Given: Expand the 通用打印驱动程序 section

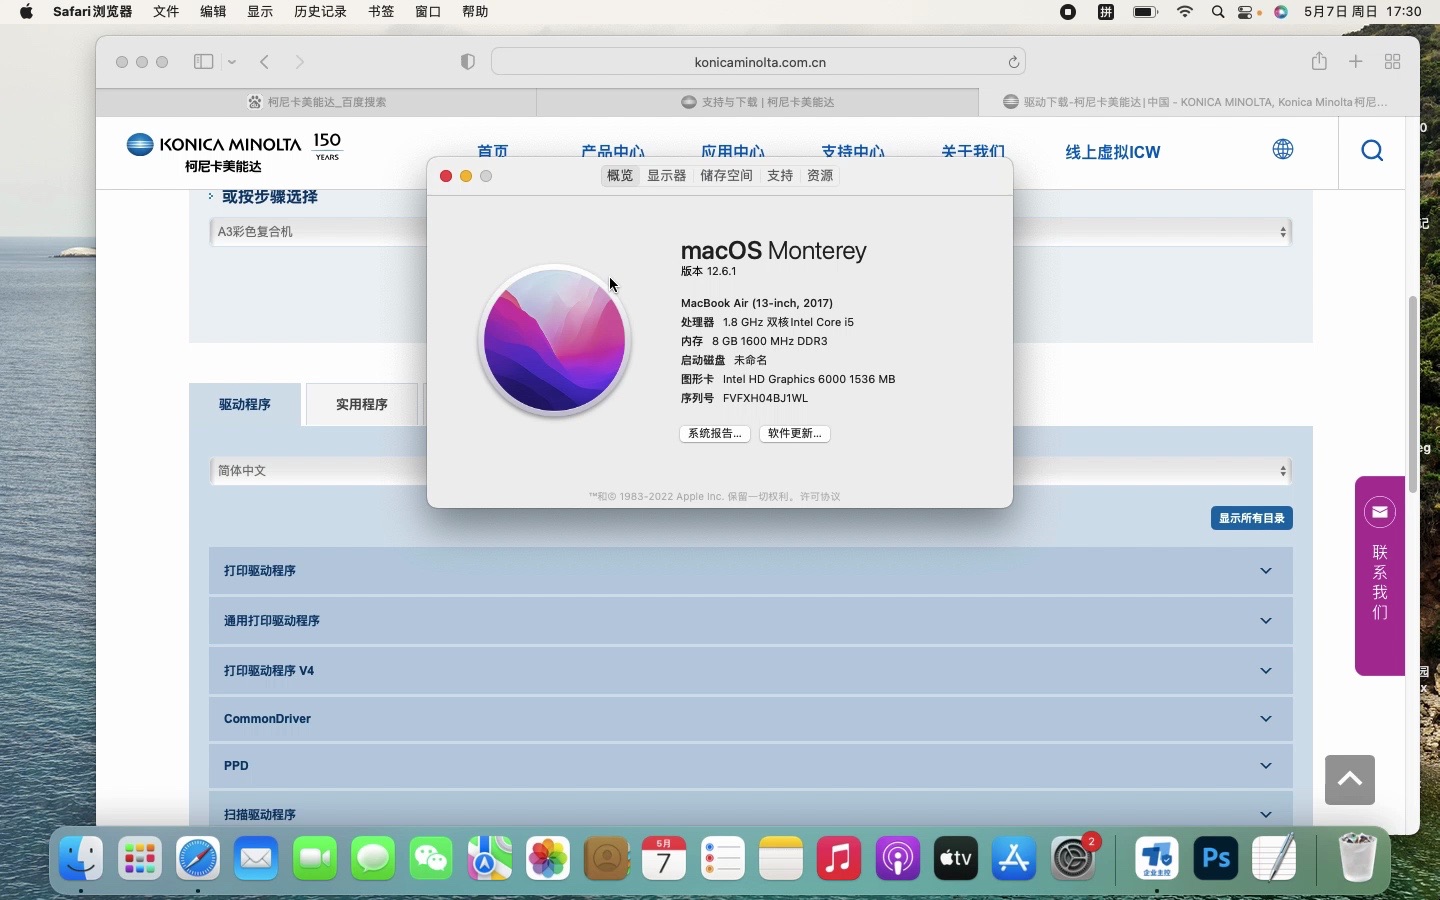Looking at the screenshot, I should coord(750,620).
